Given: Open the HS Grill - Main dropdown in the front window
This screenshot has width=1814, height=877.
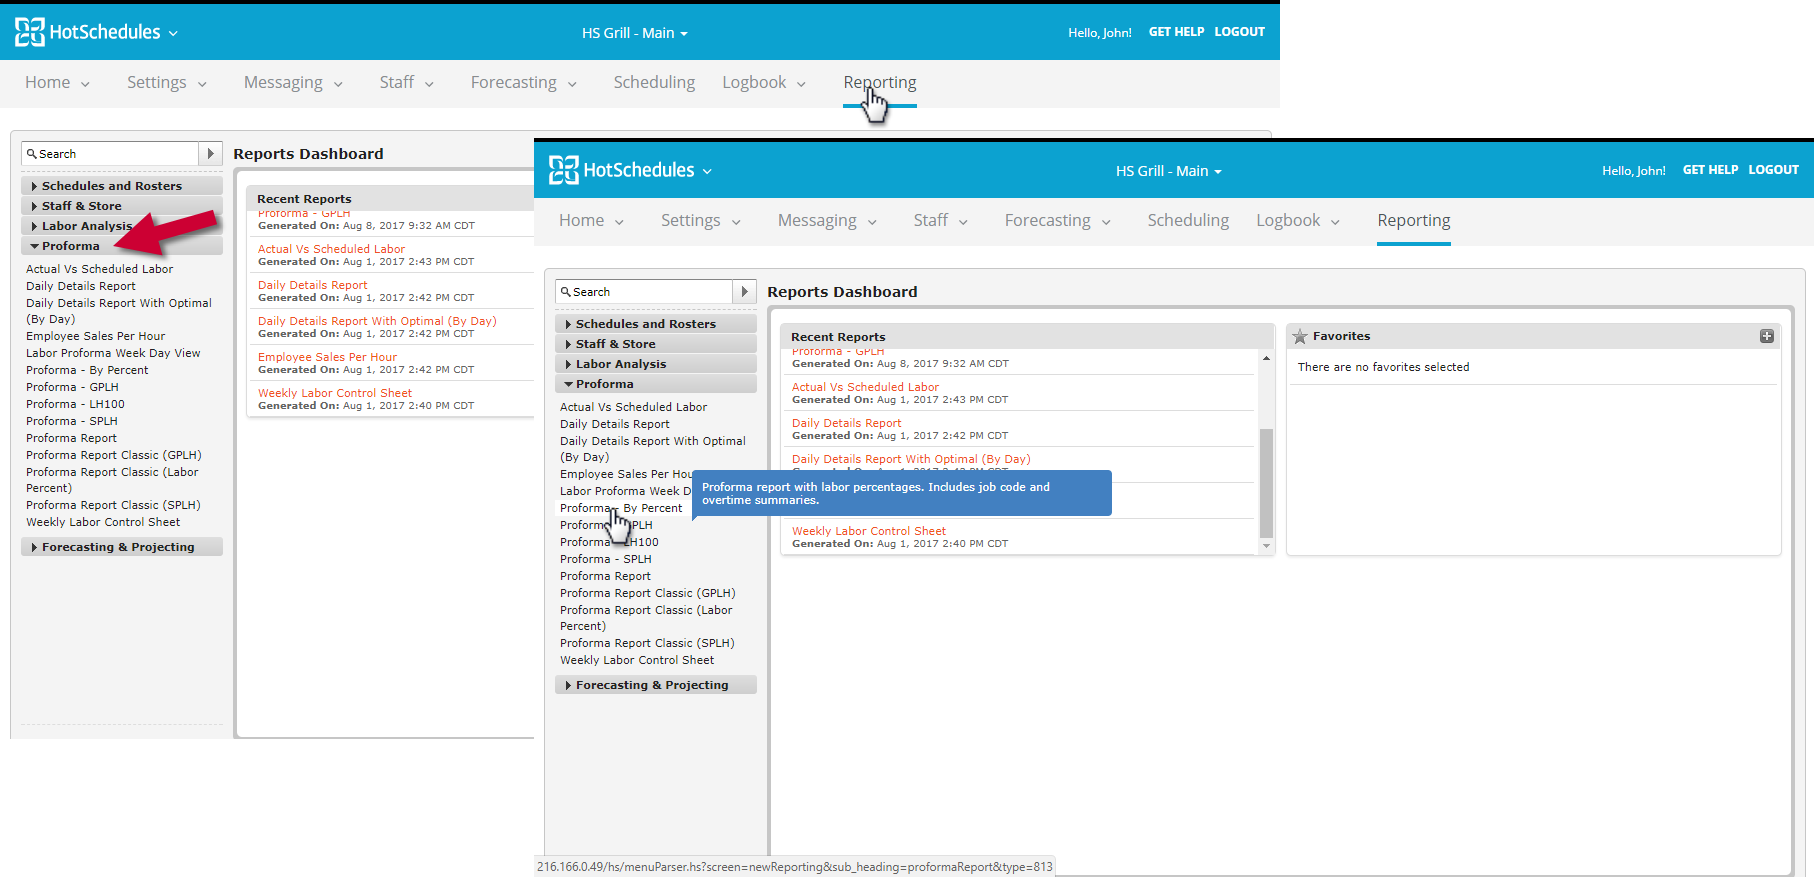Looking at the screenshot, I should tap(1169, 171).
